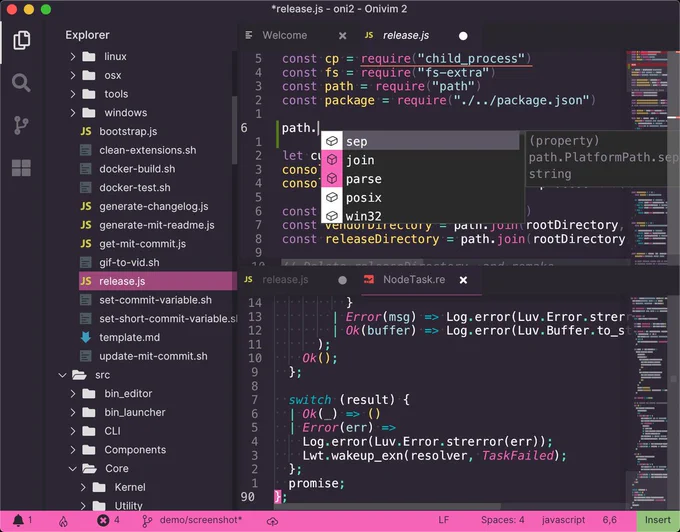The height and width of the screenshot is (532, 680).
Task: Open the Search activity bar icon
Action: tap(21, 82)
